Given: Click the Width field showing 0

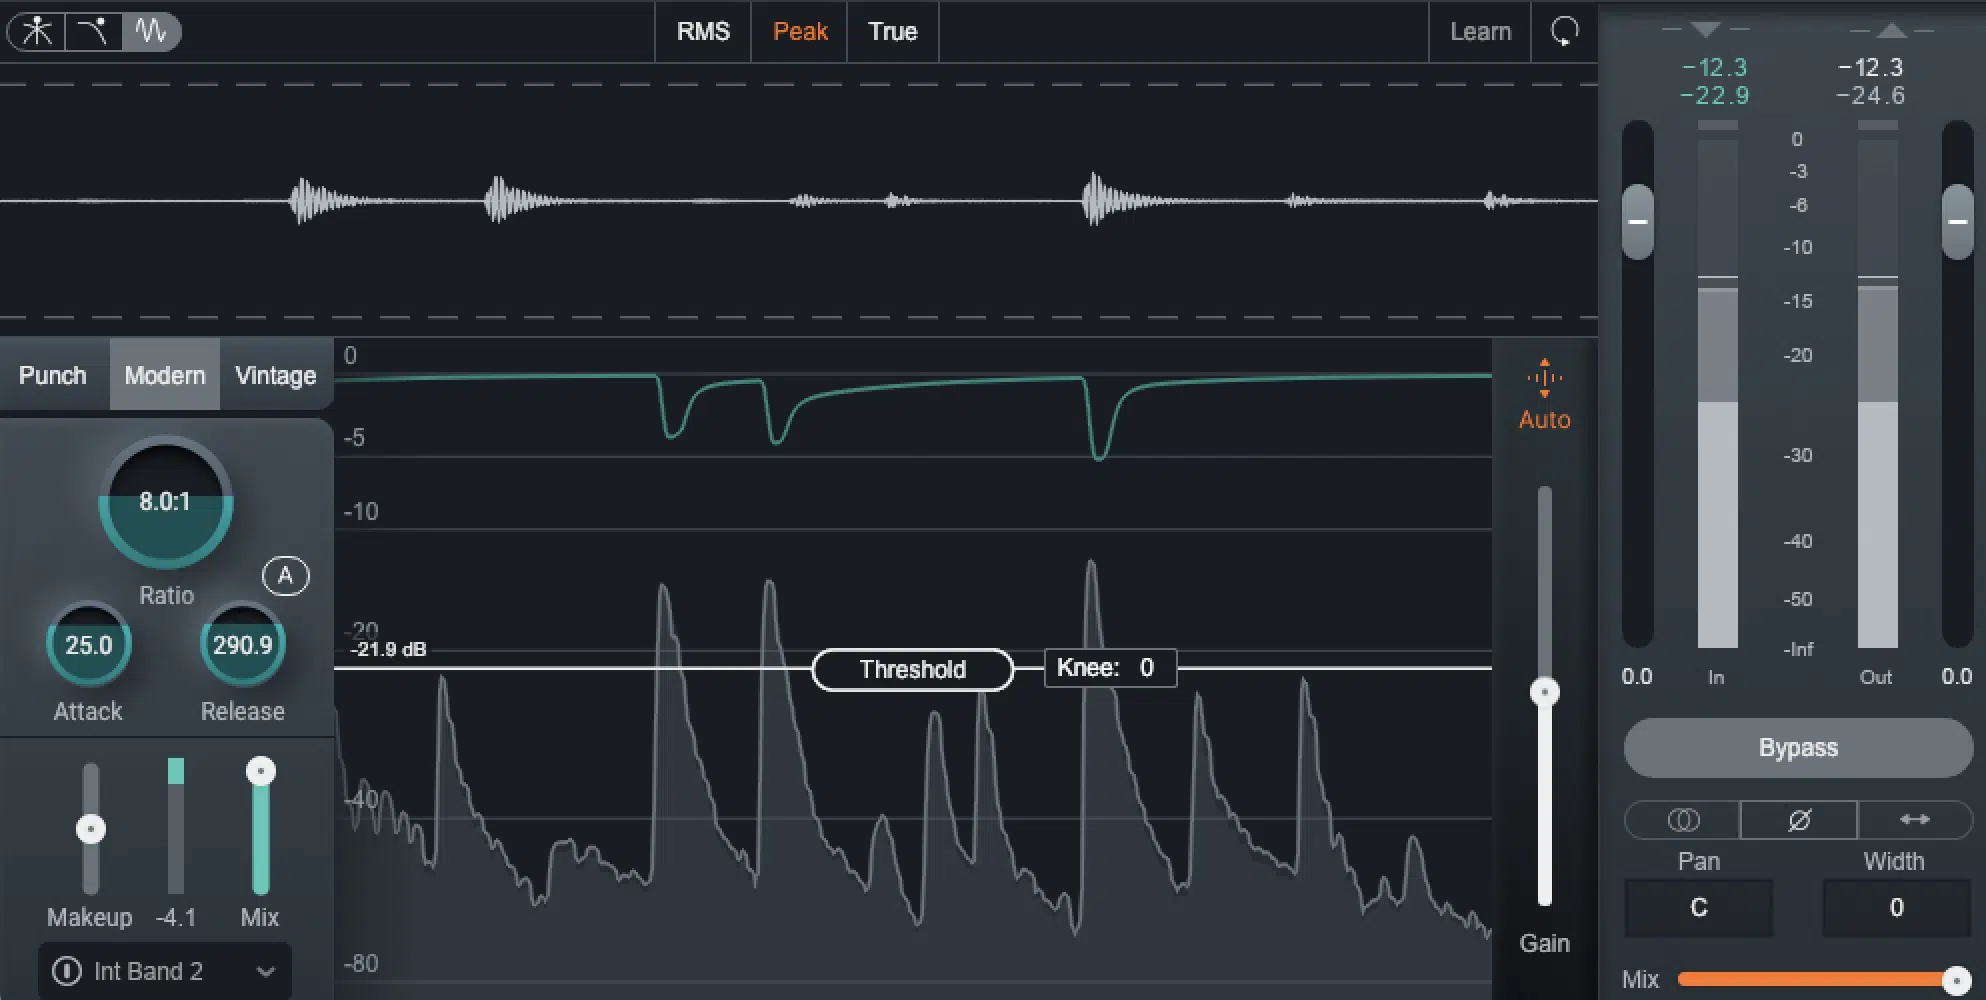Looking at the screenshot, I should click(x=1896, y=908).
